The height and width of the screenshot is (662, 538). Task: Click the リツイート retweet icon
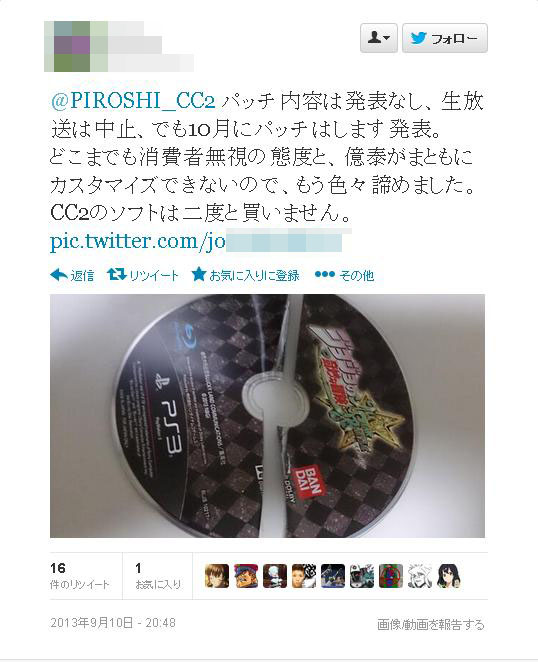click(x=117, y=274)
